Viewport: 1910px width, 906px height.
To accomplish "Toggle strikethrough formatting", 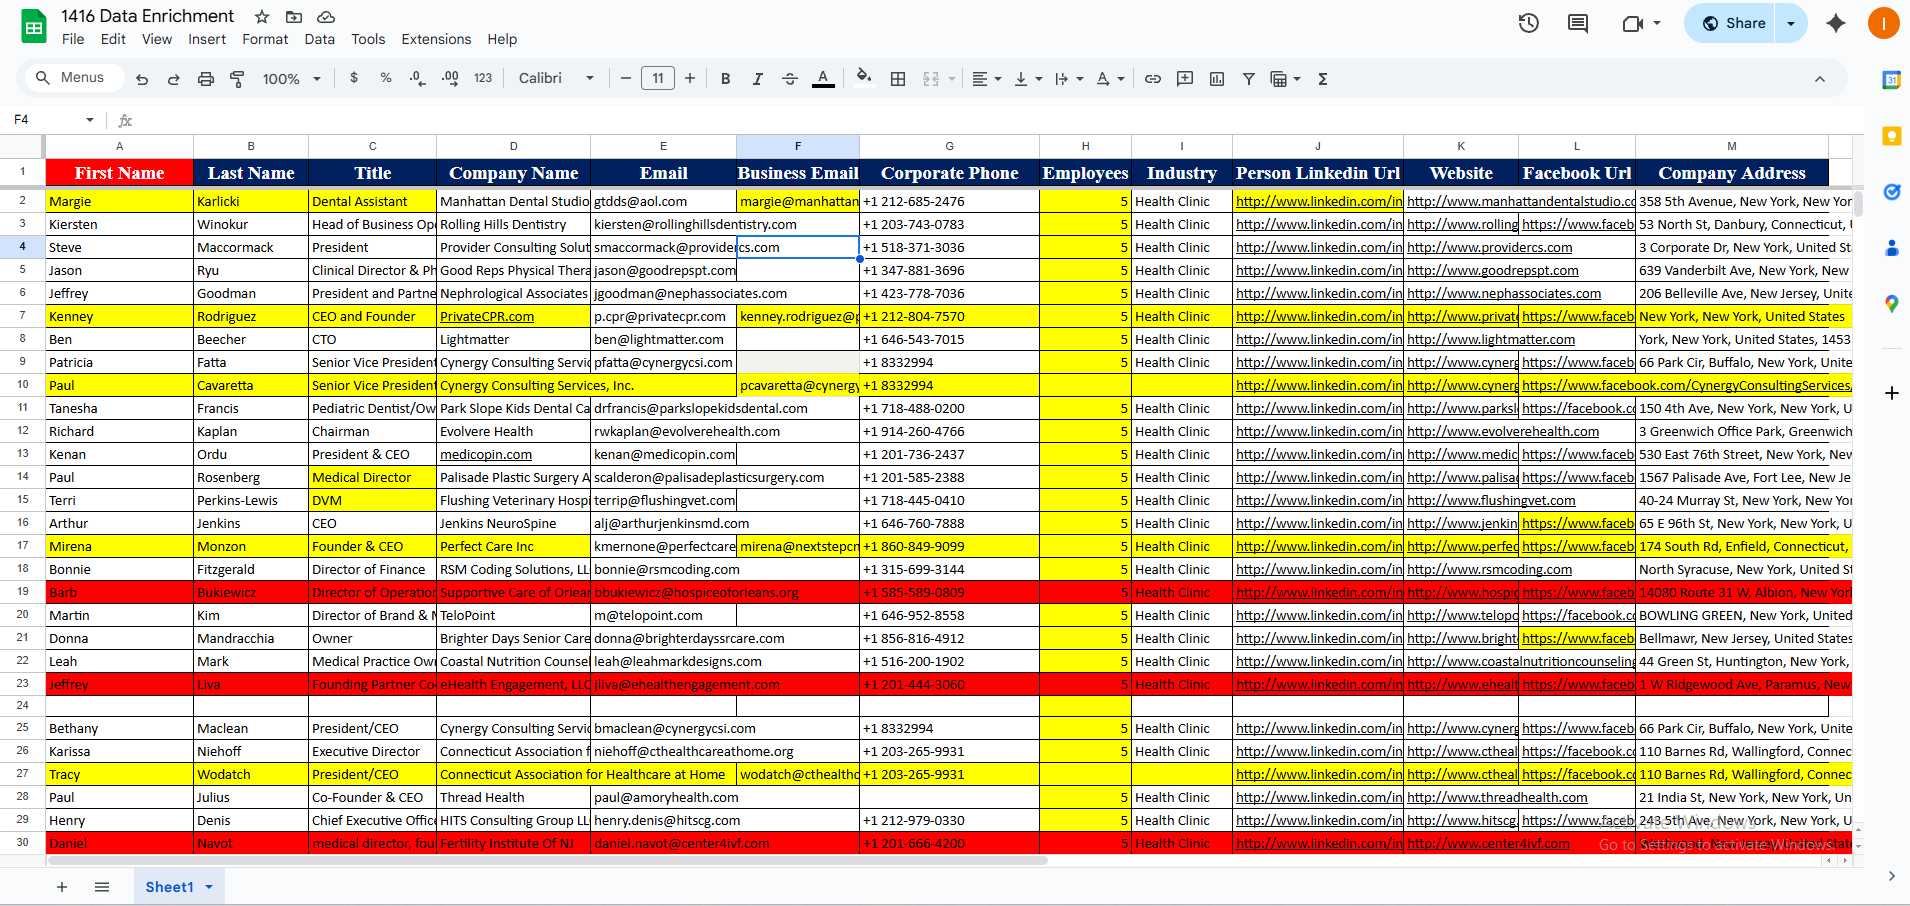I will coord(789,79).
